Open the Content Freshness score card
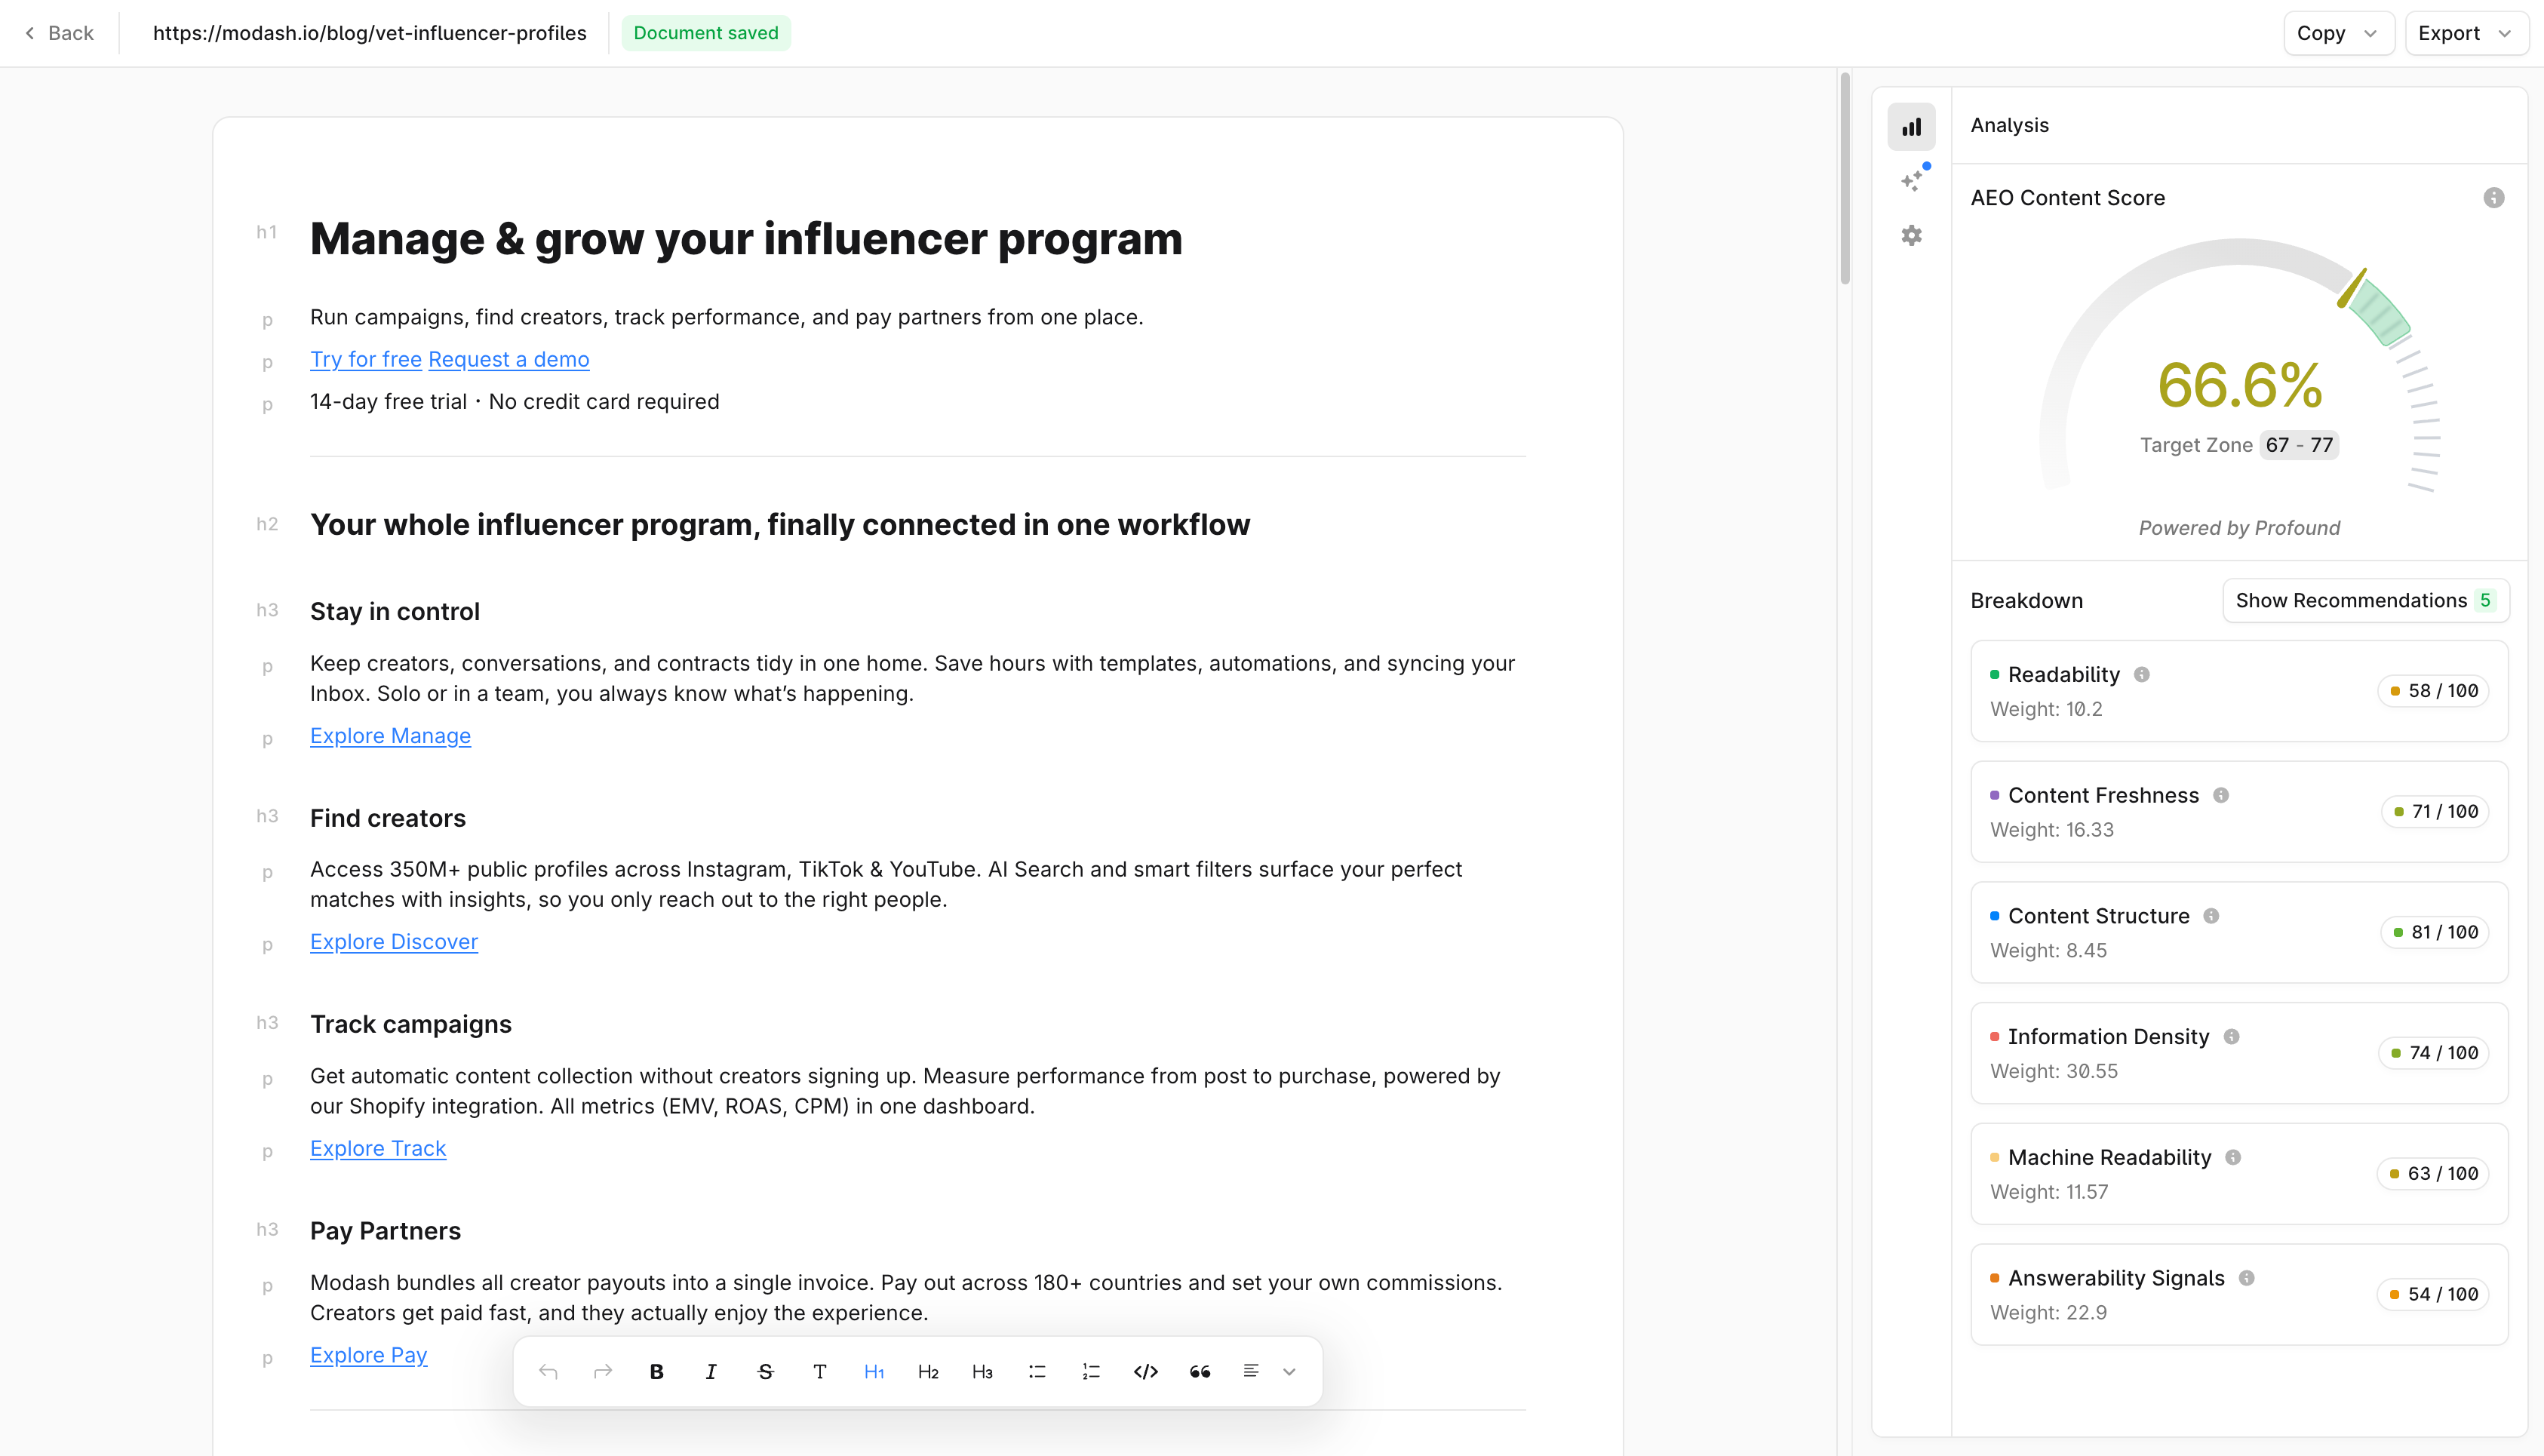The image size is (2544, 1456). (2239, 812)
